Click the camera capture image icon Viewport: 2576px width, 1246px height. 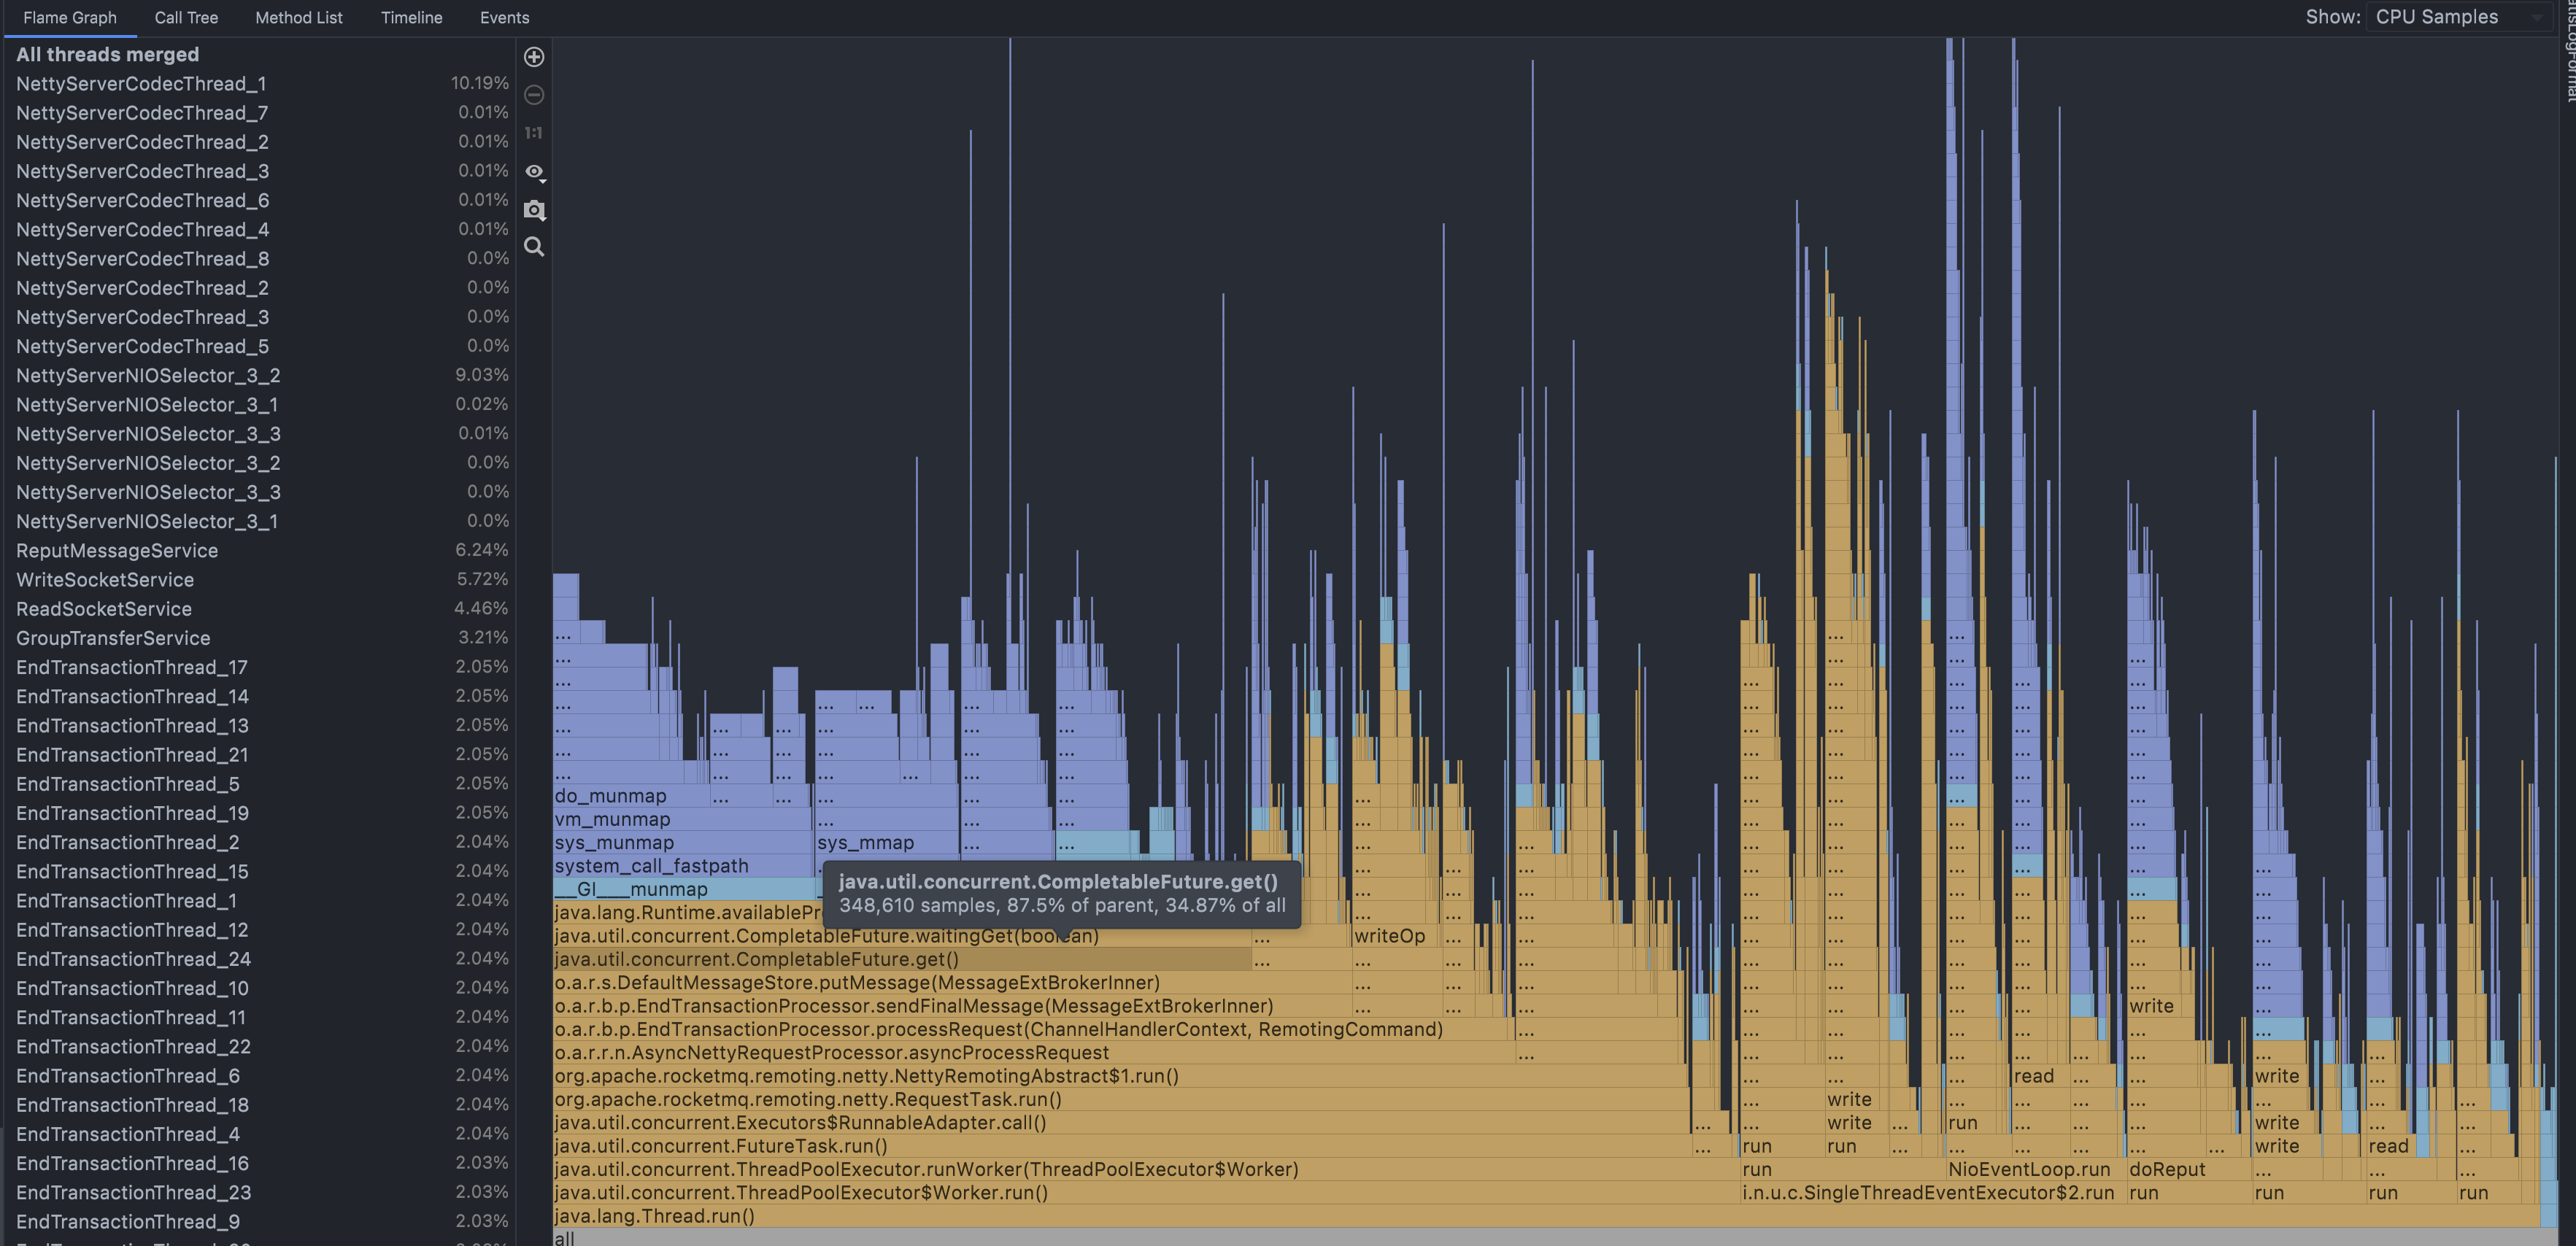[x=534, y=210]
